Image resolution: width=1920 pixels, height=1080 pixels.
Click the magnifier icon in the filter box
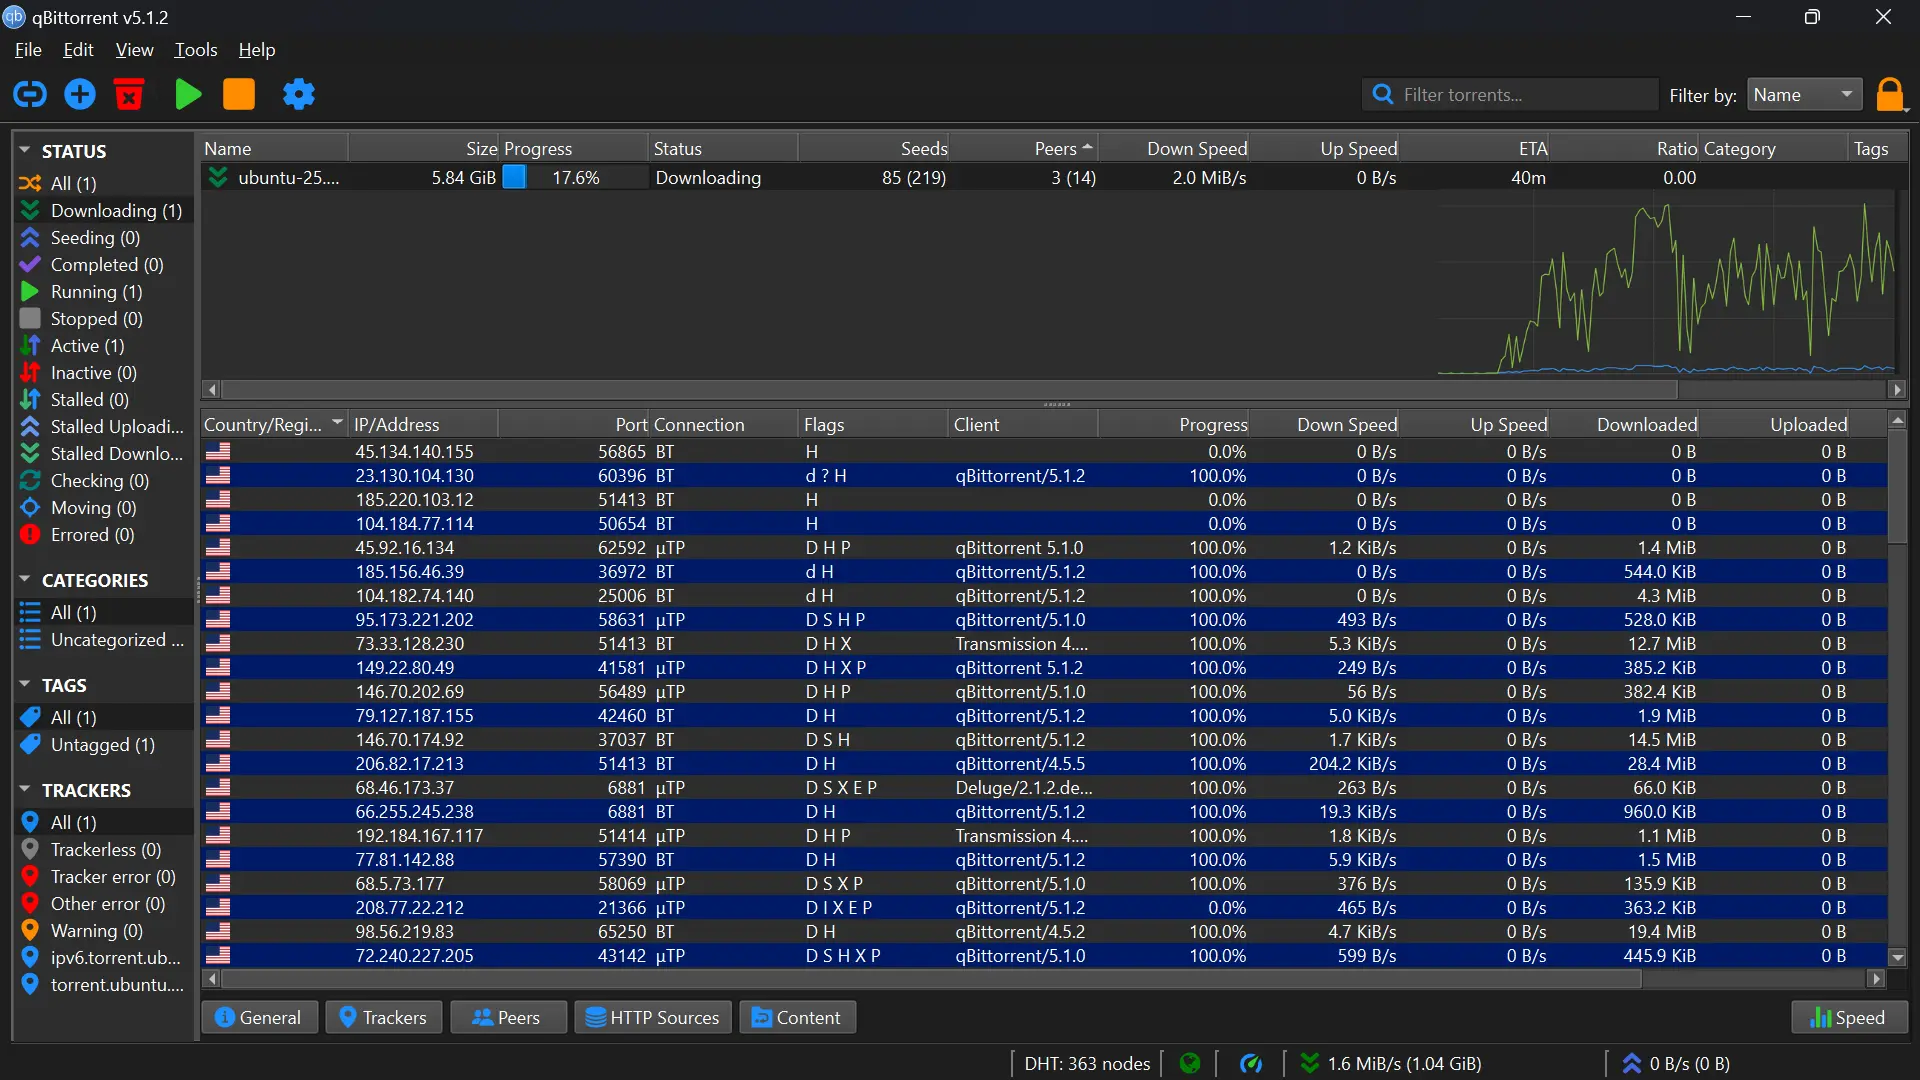coord(1383,94)
